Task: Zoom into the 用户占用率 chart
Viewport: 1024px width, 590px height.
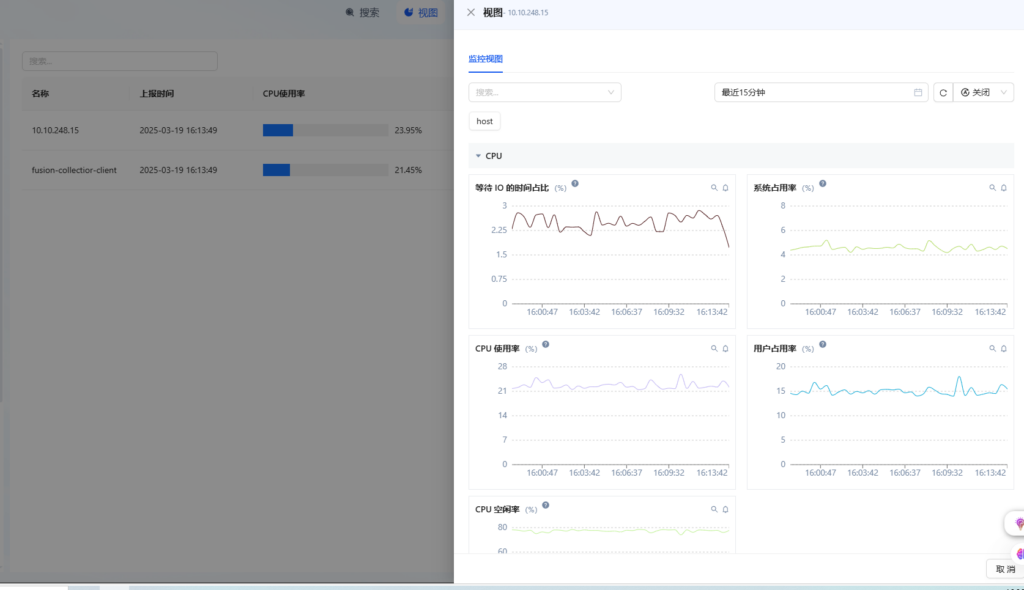Action: (992, 348)
